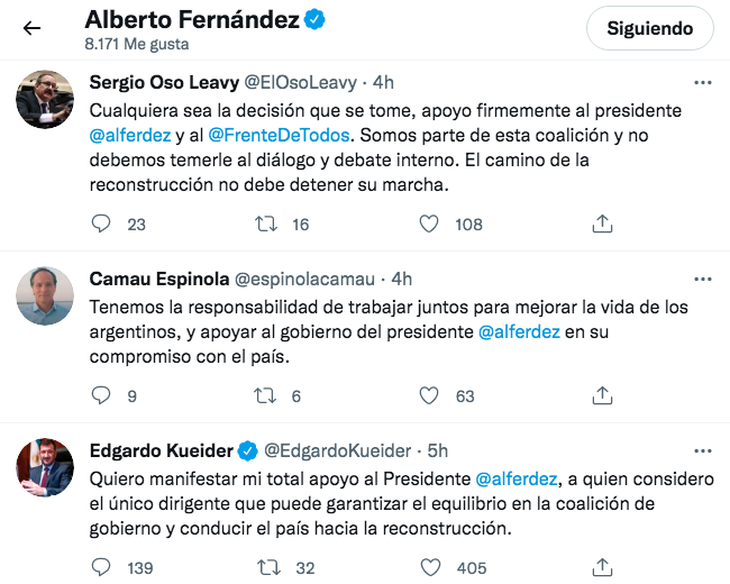Like Camau Espinola's tweet
Viewport: 730px width, 584px height.
coord(429,395)
